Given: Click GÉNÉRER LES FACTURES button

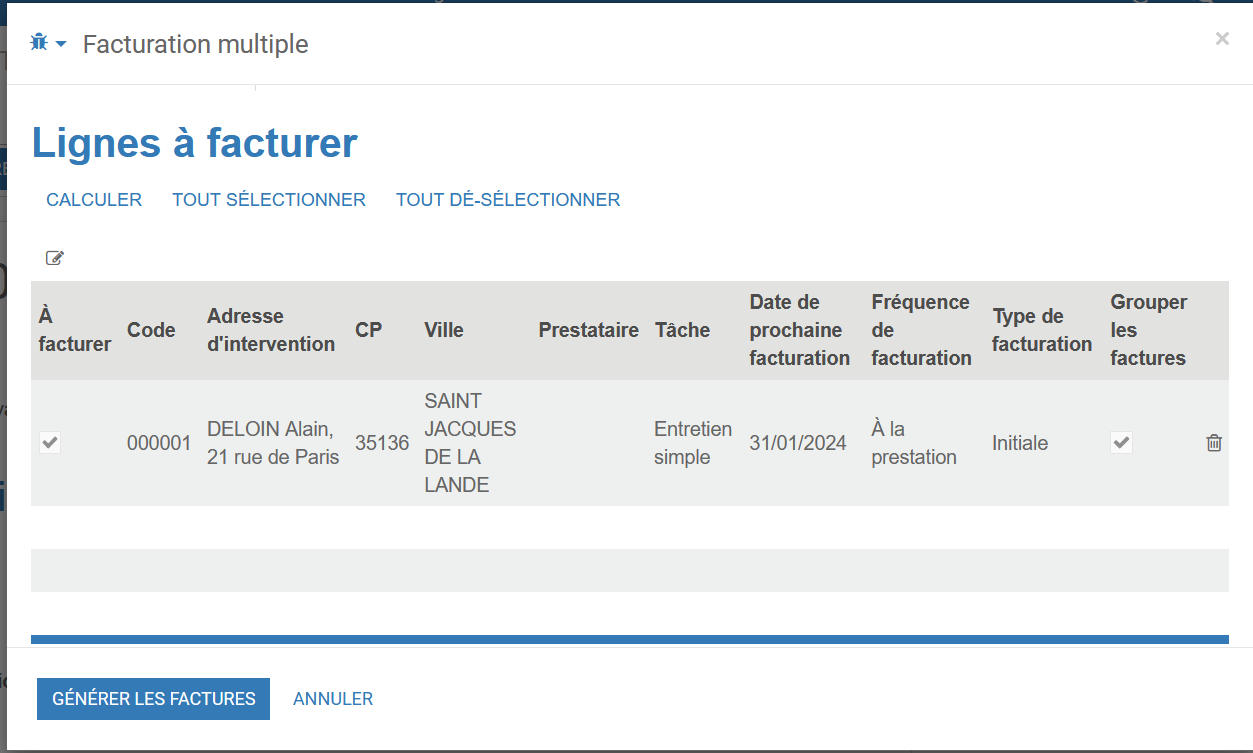Looking at the screenshot, I should click(153, 699).
